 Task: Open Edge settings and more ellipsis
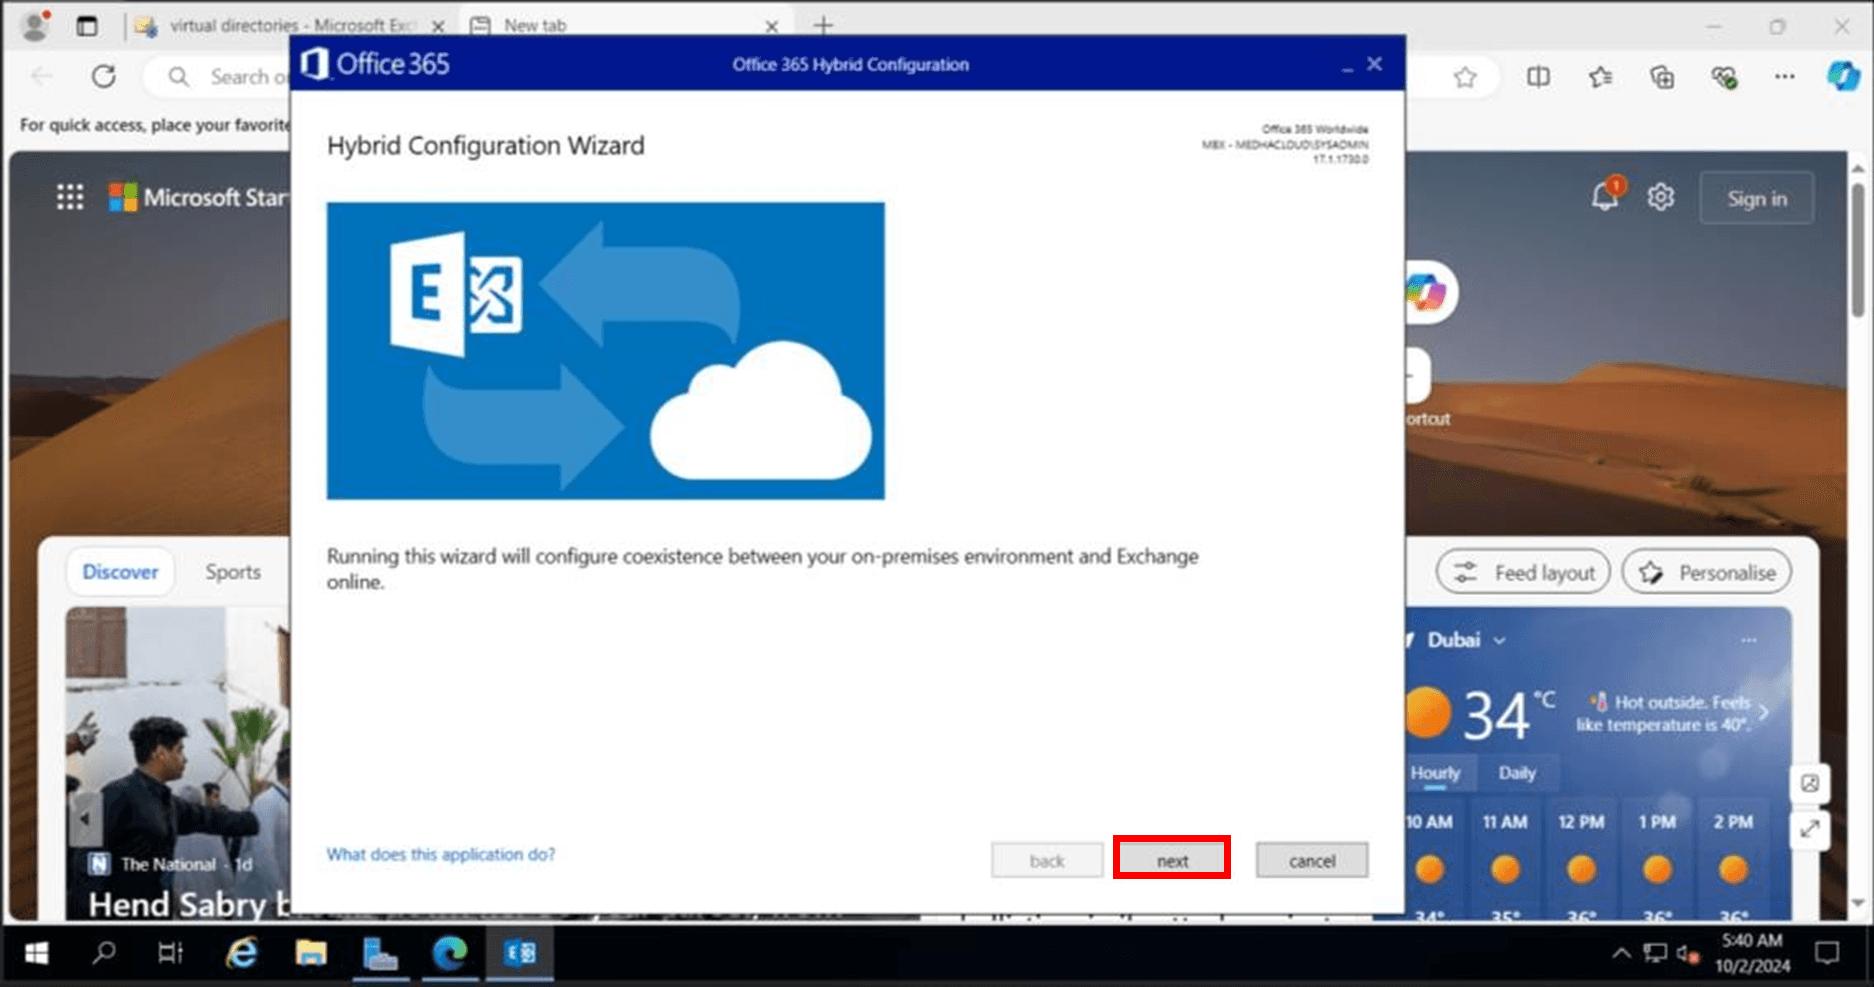[1784, 77]
